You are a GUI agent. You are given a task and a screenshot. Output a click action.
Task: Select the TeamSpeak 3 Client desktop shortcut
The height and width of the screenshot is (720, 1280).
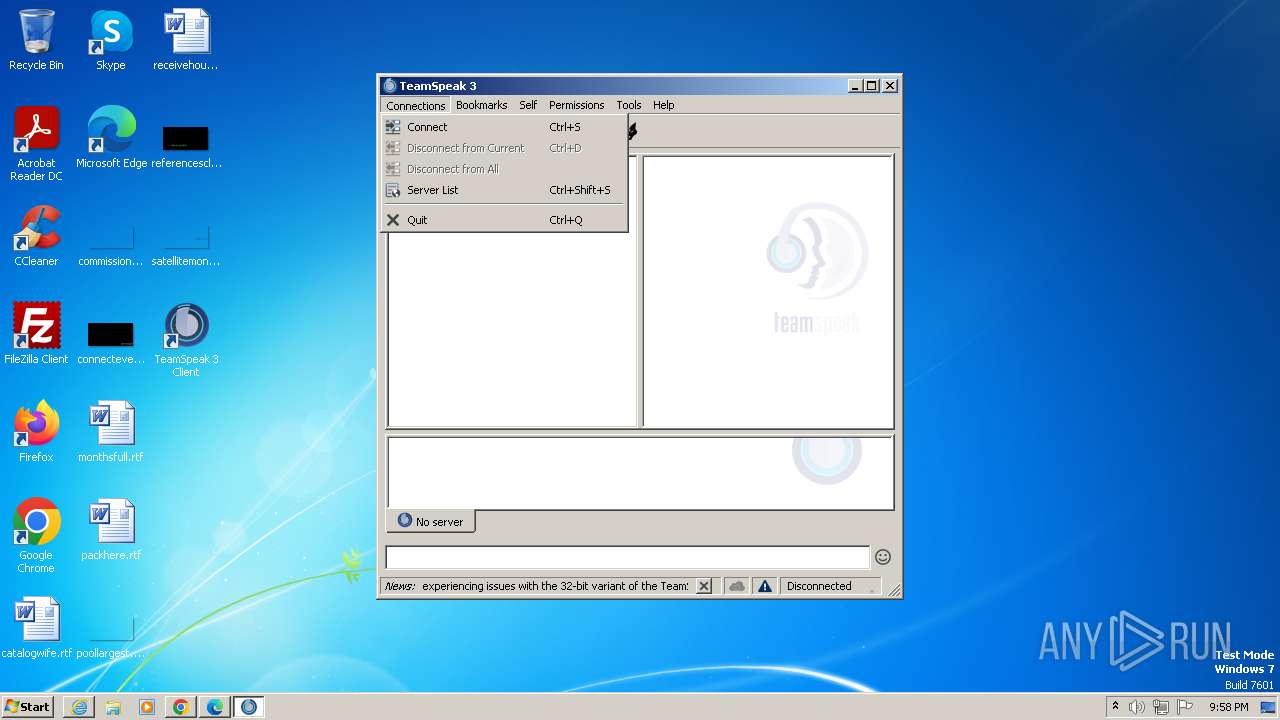click(x=186, y=340)
